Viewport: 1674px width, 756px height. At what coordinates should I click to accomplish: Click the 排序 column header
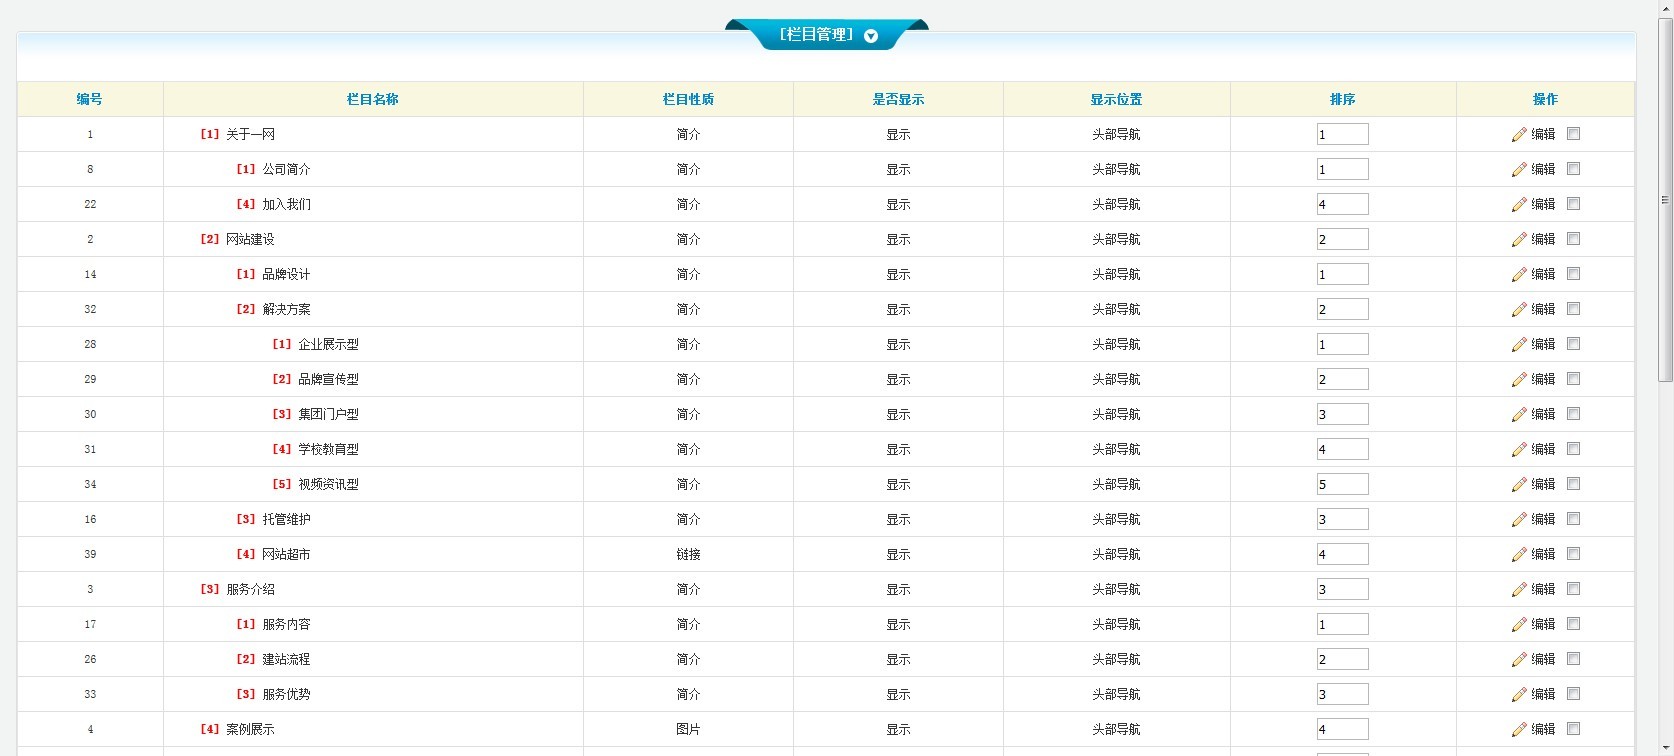pos(1342,99)
